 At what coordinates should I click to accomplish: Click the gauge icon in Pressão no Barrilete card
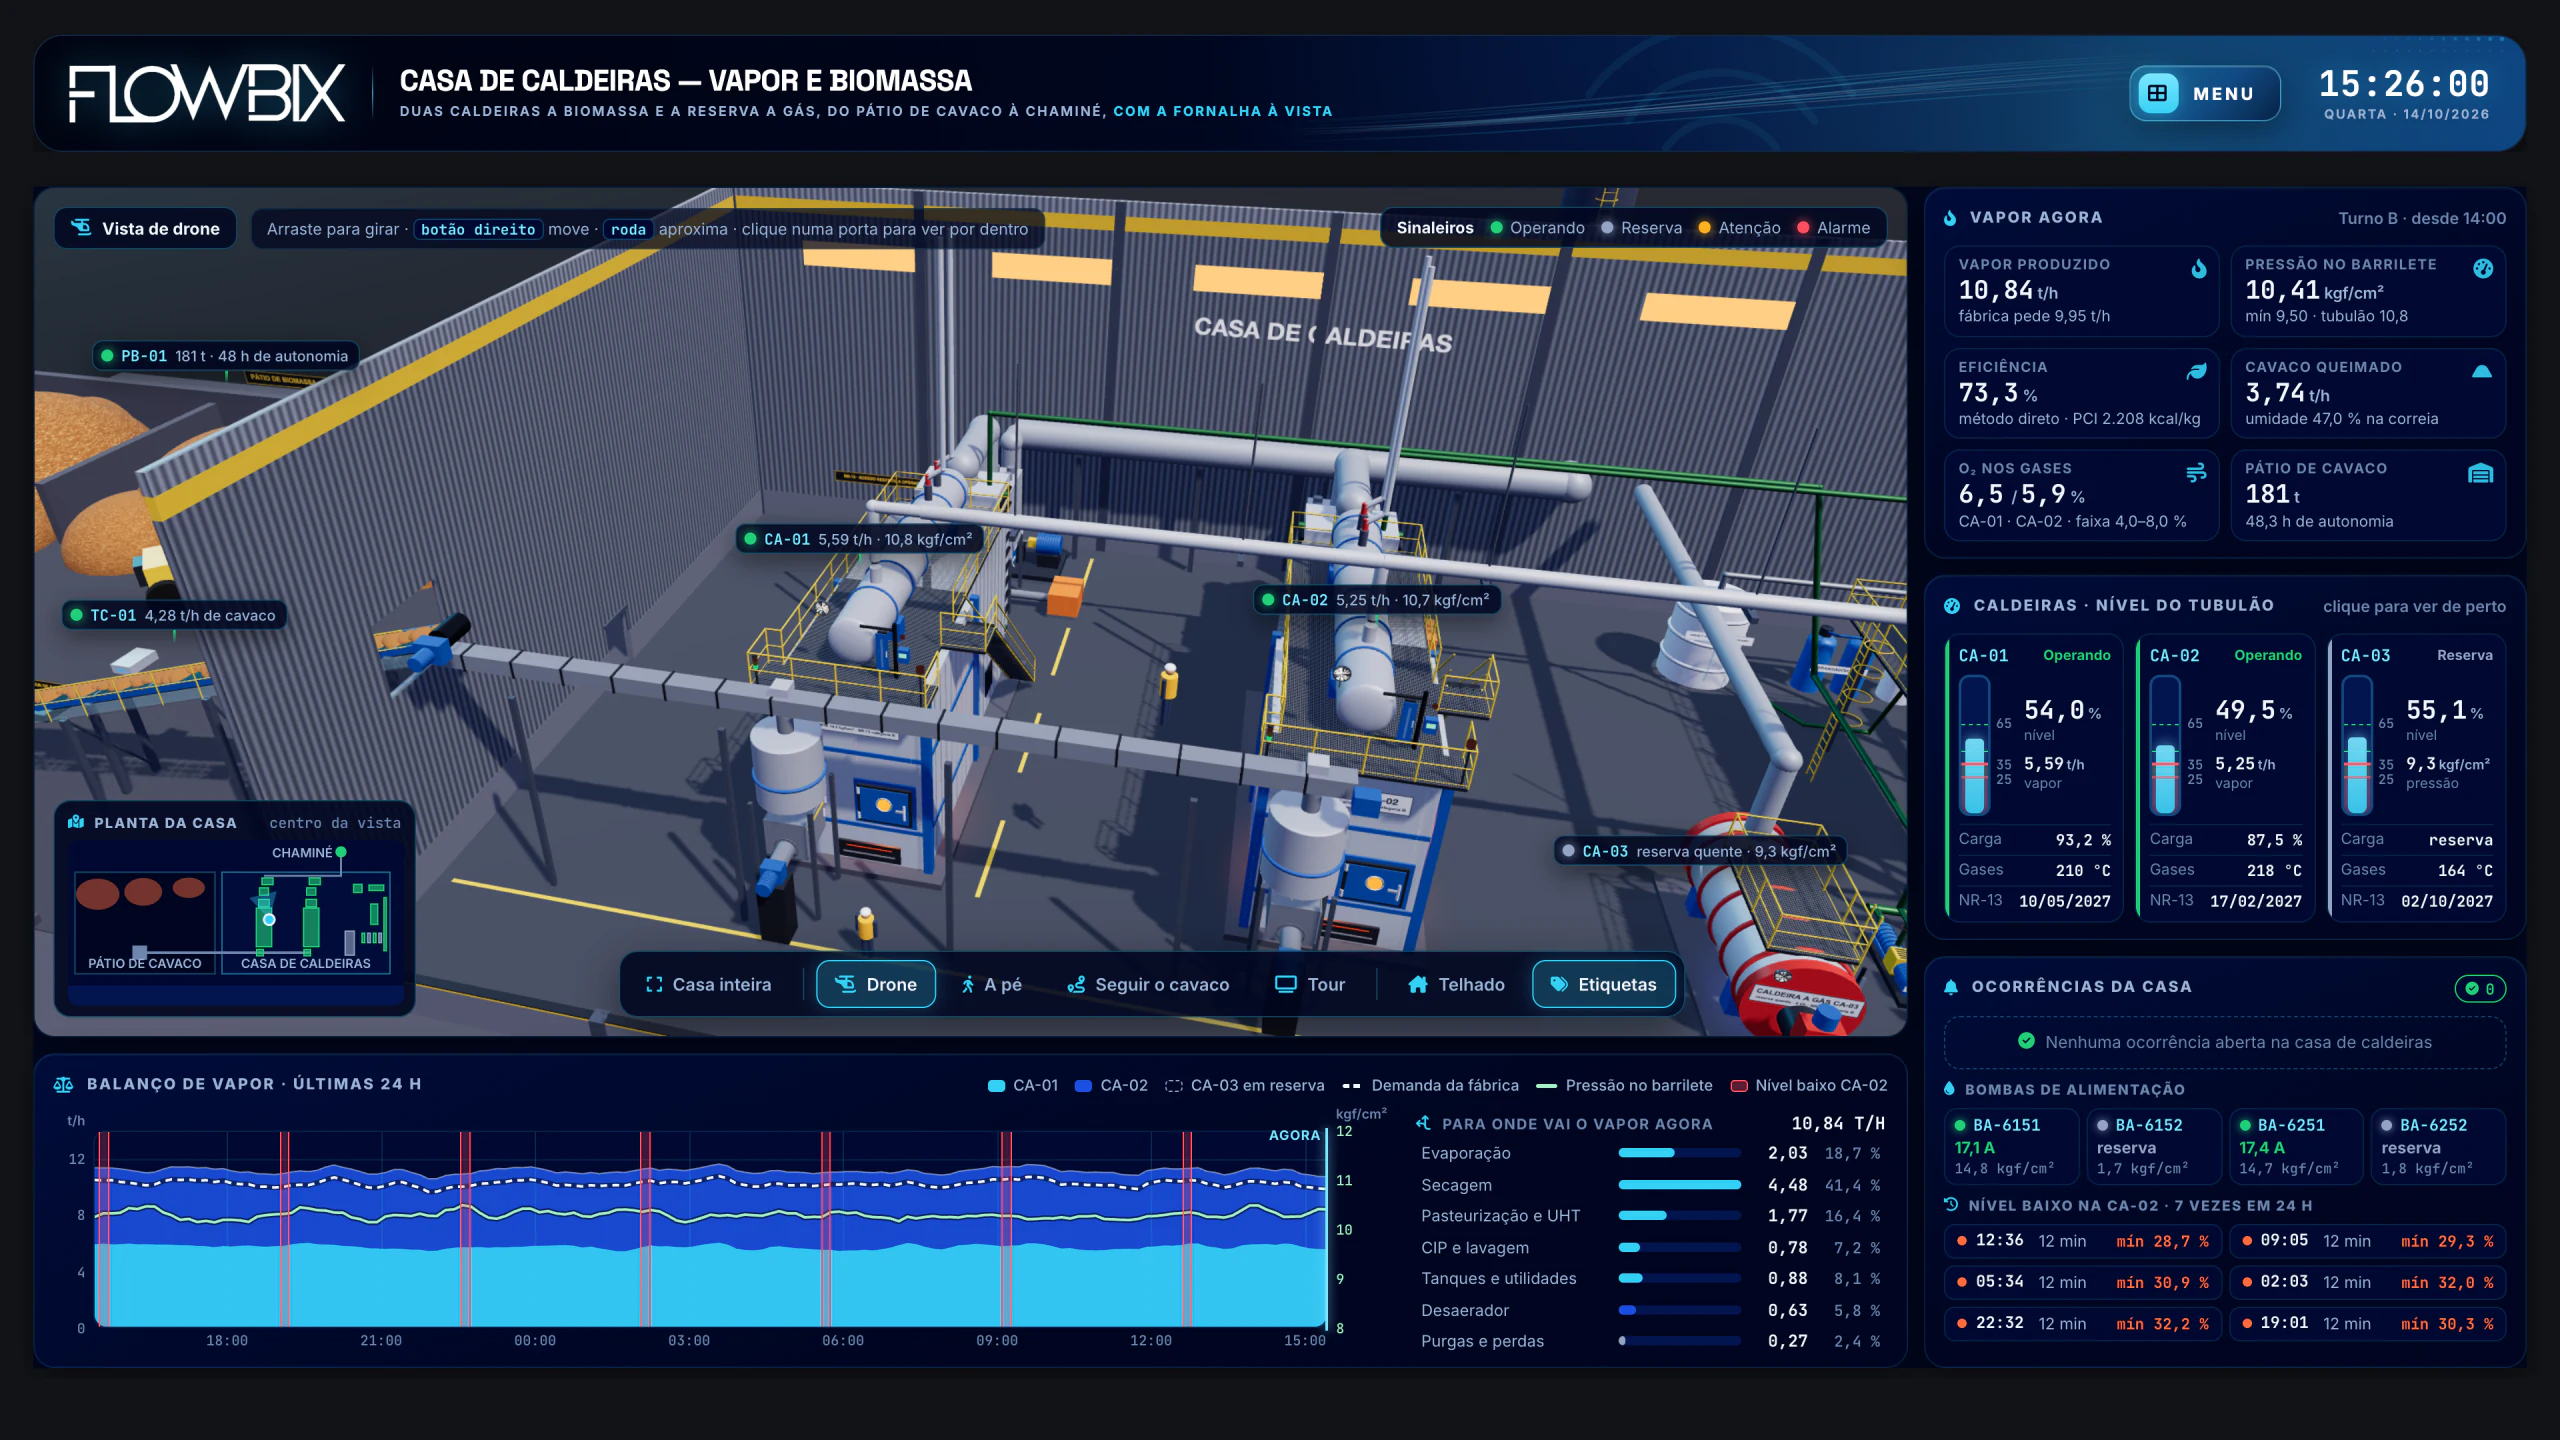pos(2483,268)
